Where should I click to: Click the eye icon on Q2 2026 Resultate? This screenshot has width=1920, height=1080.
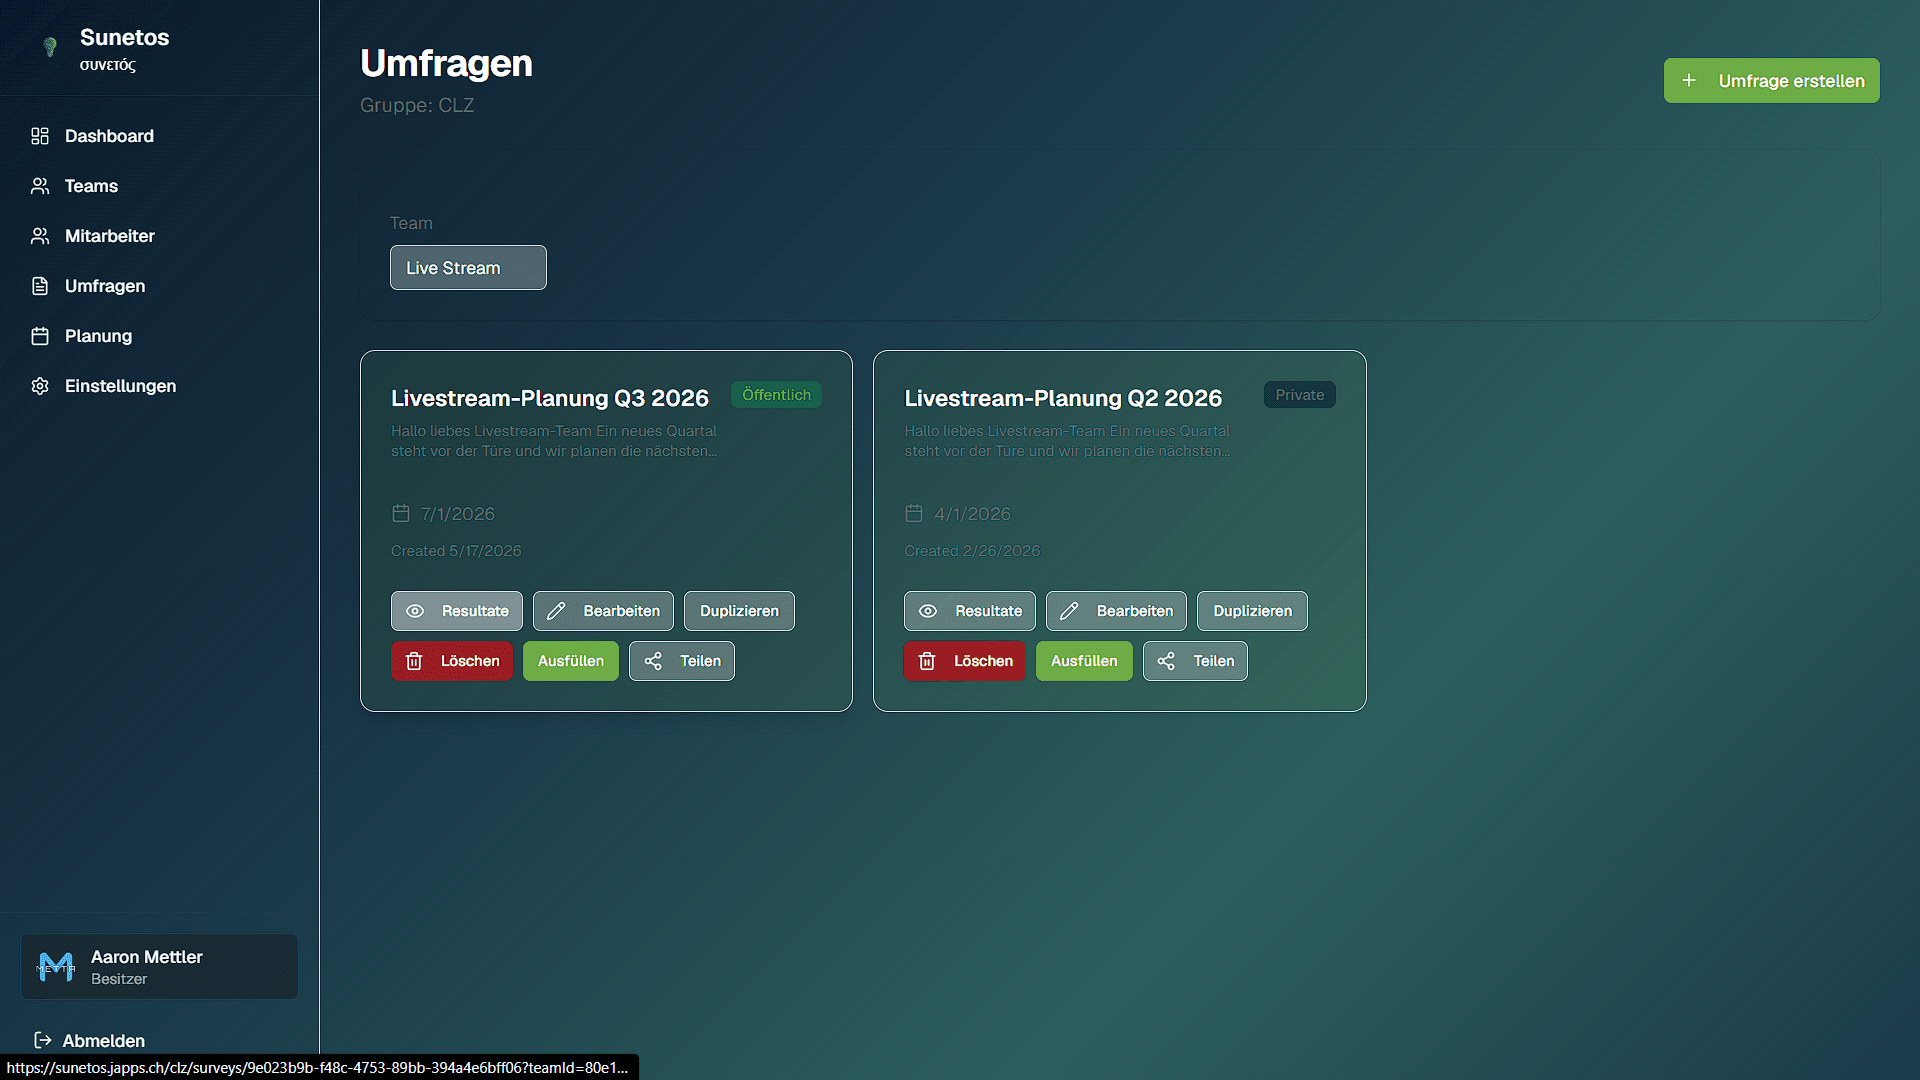[x=928, y=611]
